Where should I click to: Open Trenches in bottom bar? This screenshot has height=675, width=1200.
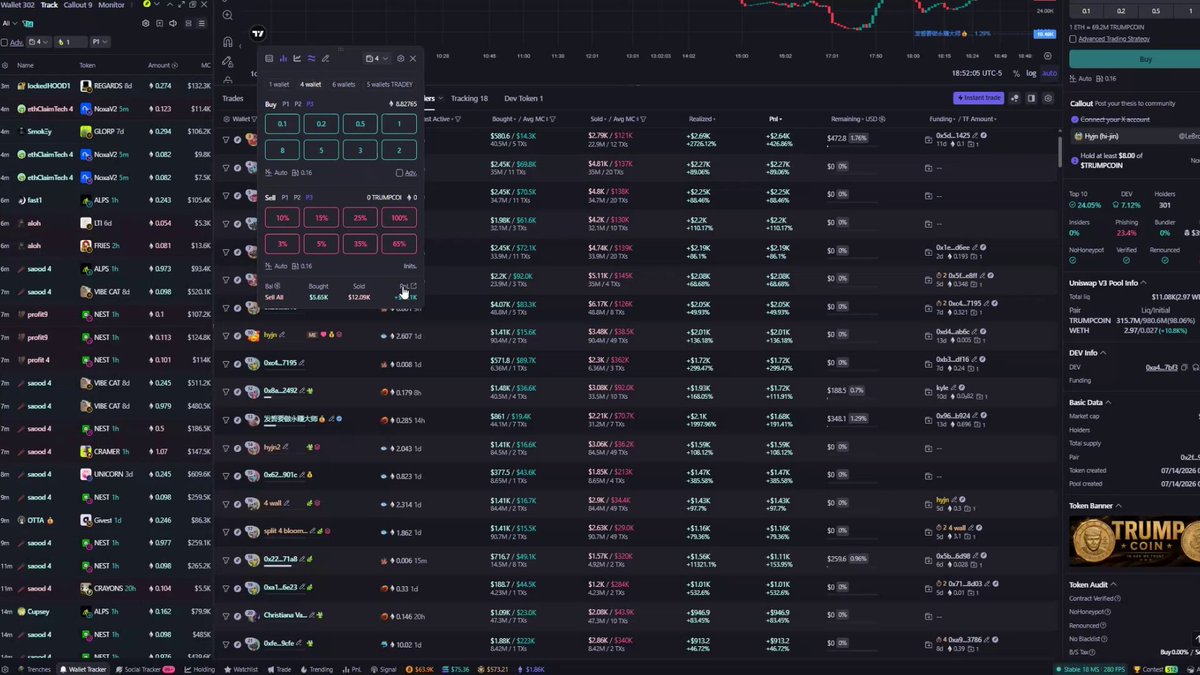32,669
